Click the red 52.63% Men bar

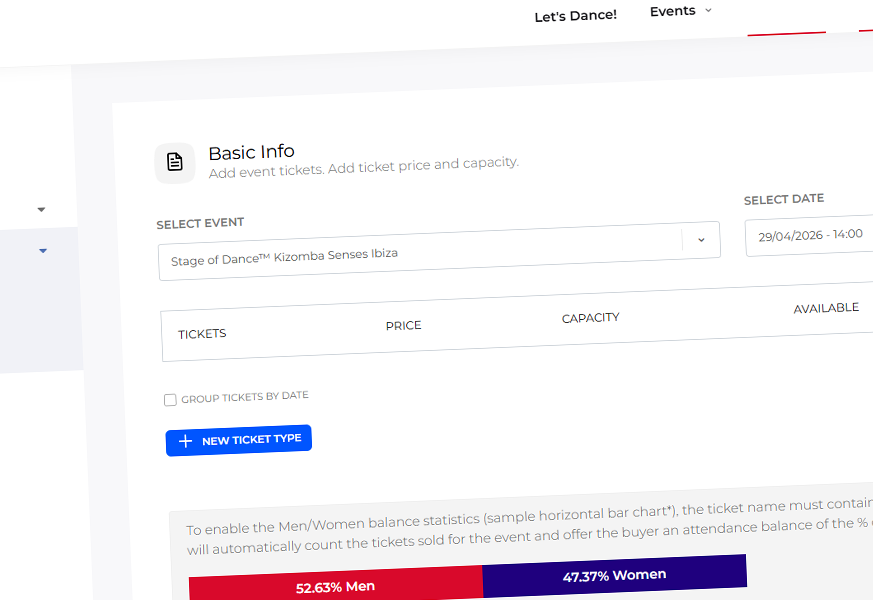click(x=336, y=583)
